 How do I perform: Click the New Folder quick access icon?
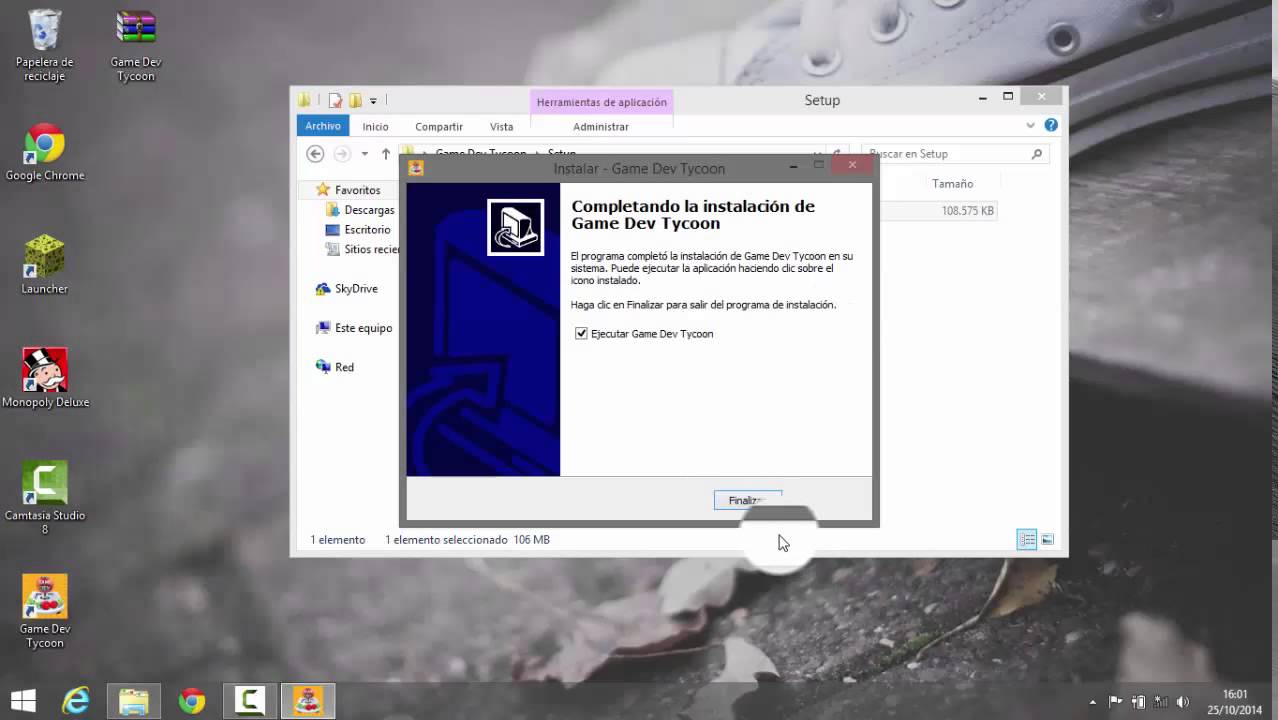pos(355,100)
